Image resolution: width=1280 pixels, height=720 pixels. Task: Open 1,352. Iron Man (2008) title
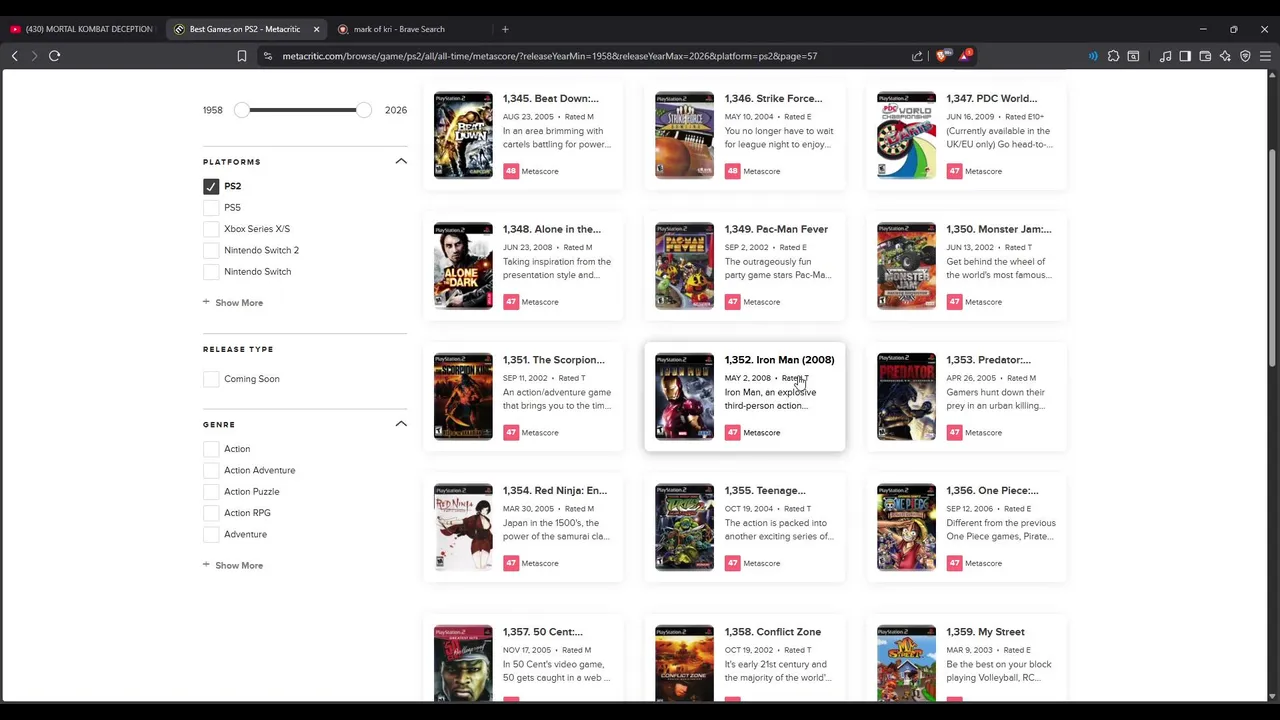pyautogui.click(x=779, y=360)
